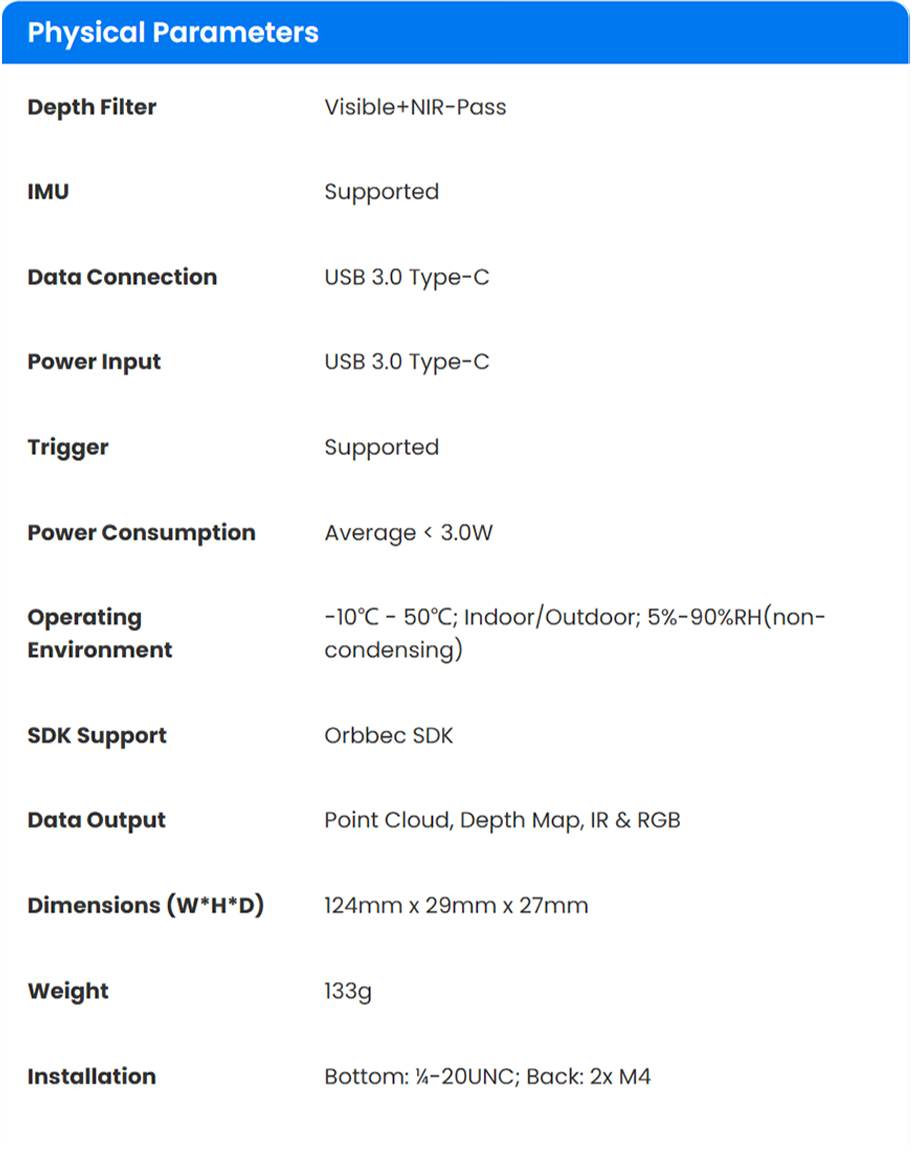Select the Operating Environment label
Image resolution: width=912 pixels, height=1157 pixels.
pos(100,633)
